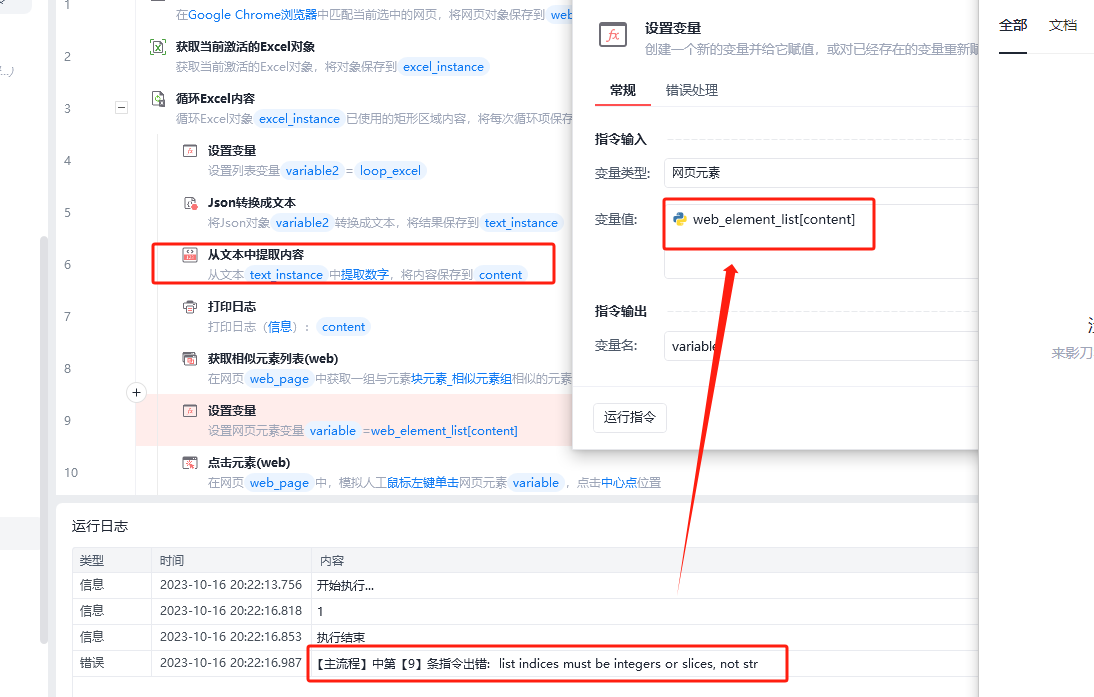
Task: Click the 提取数字 link on line 6
Action: coord(364,275)
